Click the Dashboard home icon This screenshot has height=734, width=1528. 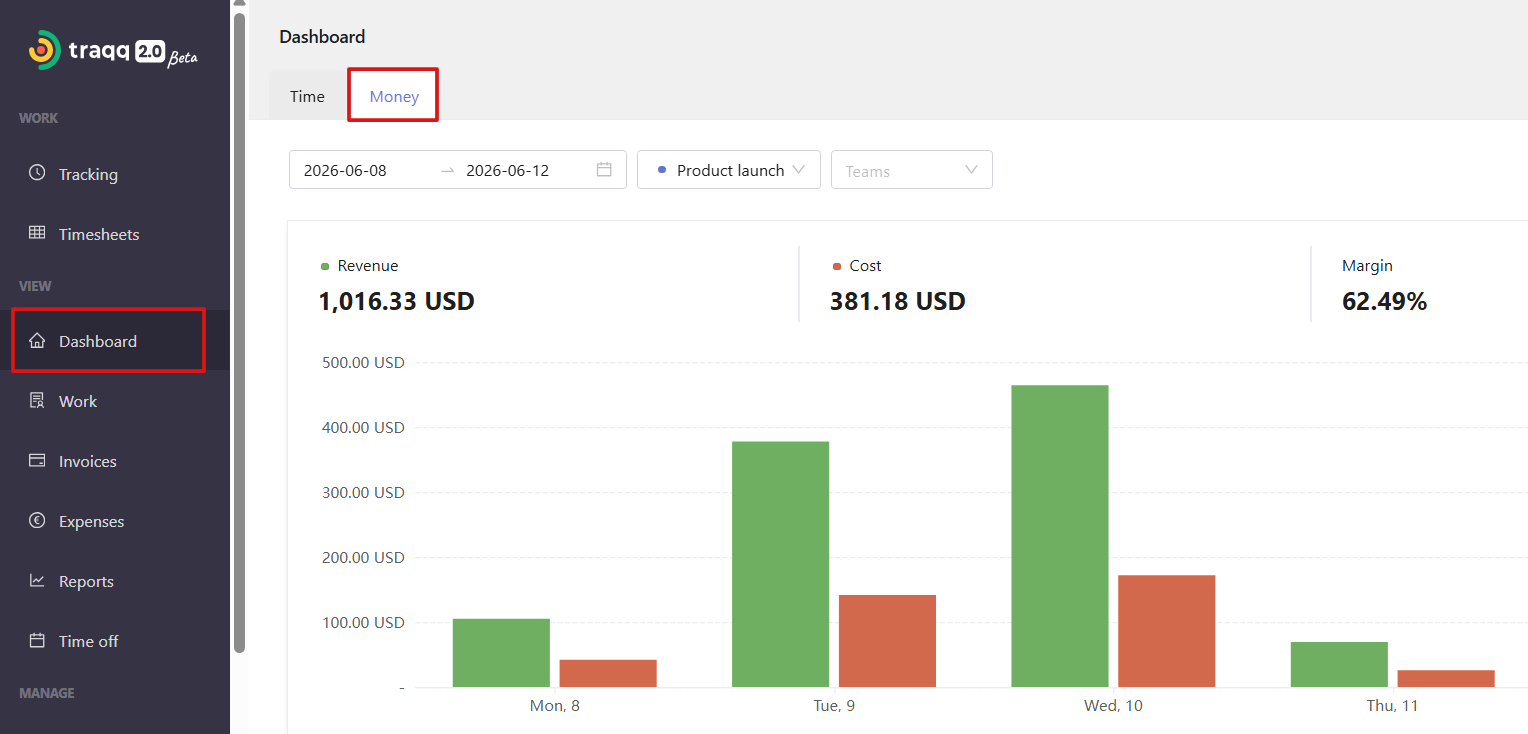37,341
